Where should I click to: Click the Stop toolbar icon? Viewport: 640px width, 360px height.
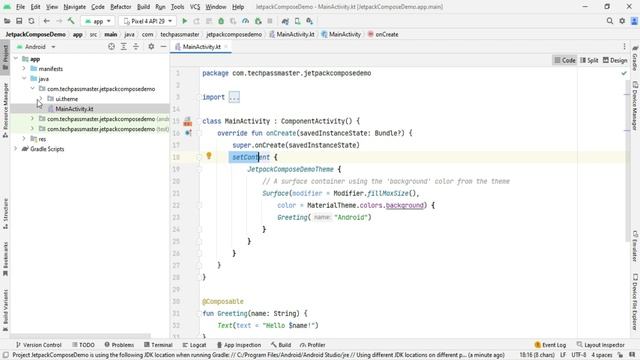tap(270, 21)
